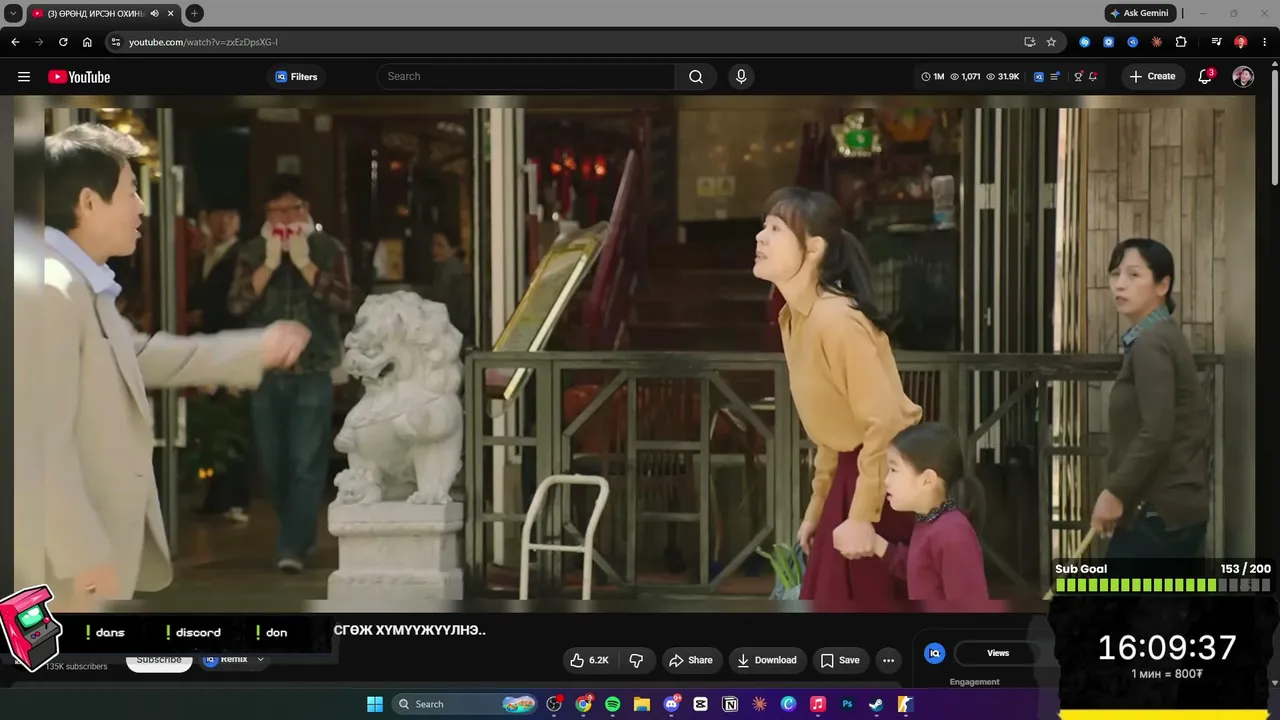Image resolution: width=1280 pixels, height=720 pixels.
Task: Open YouTube notifications bell
Action: [1205, 77]
